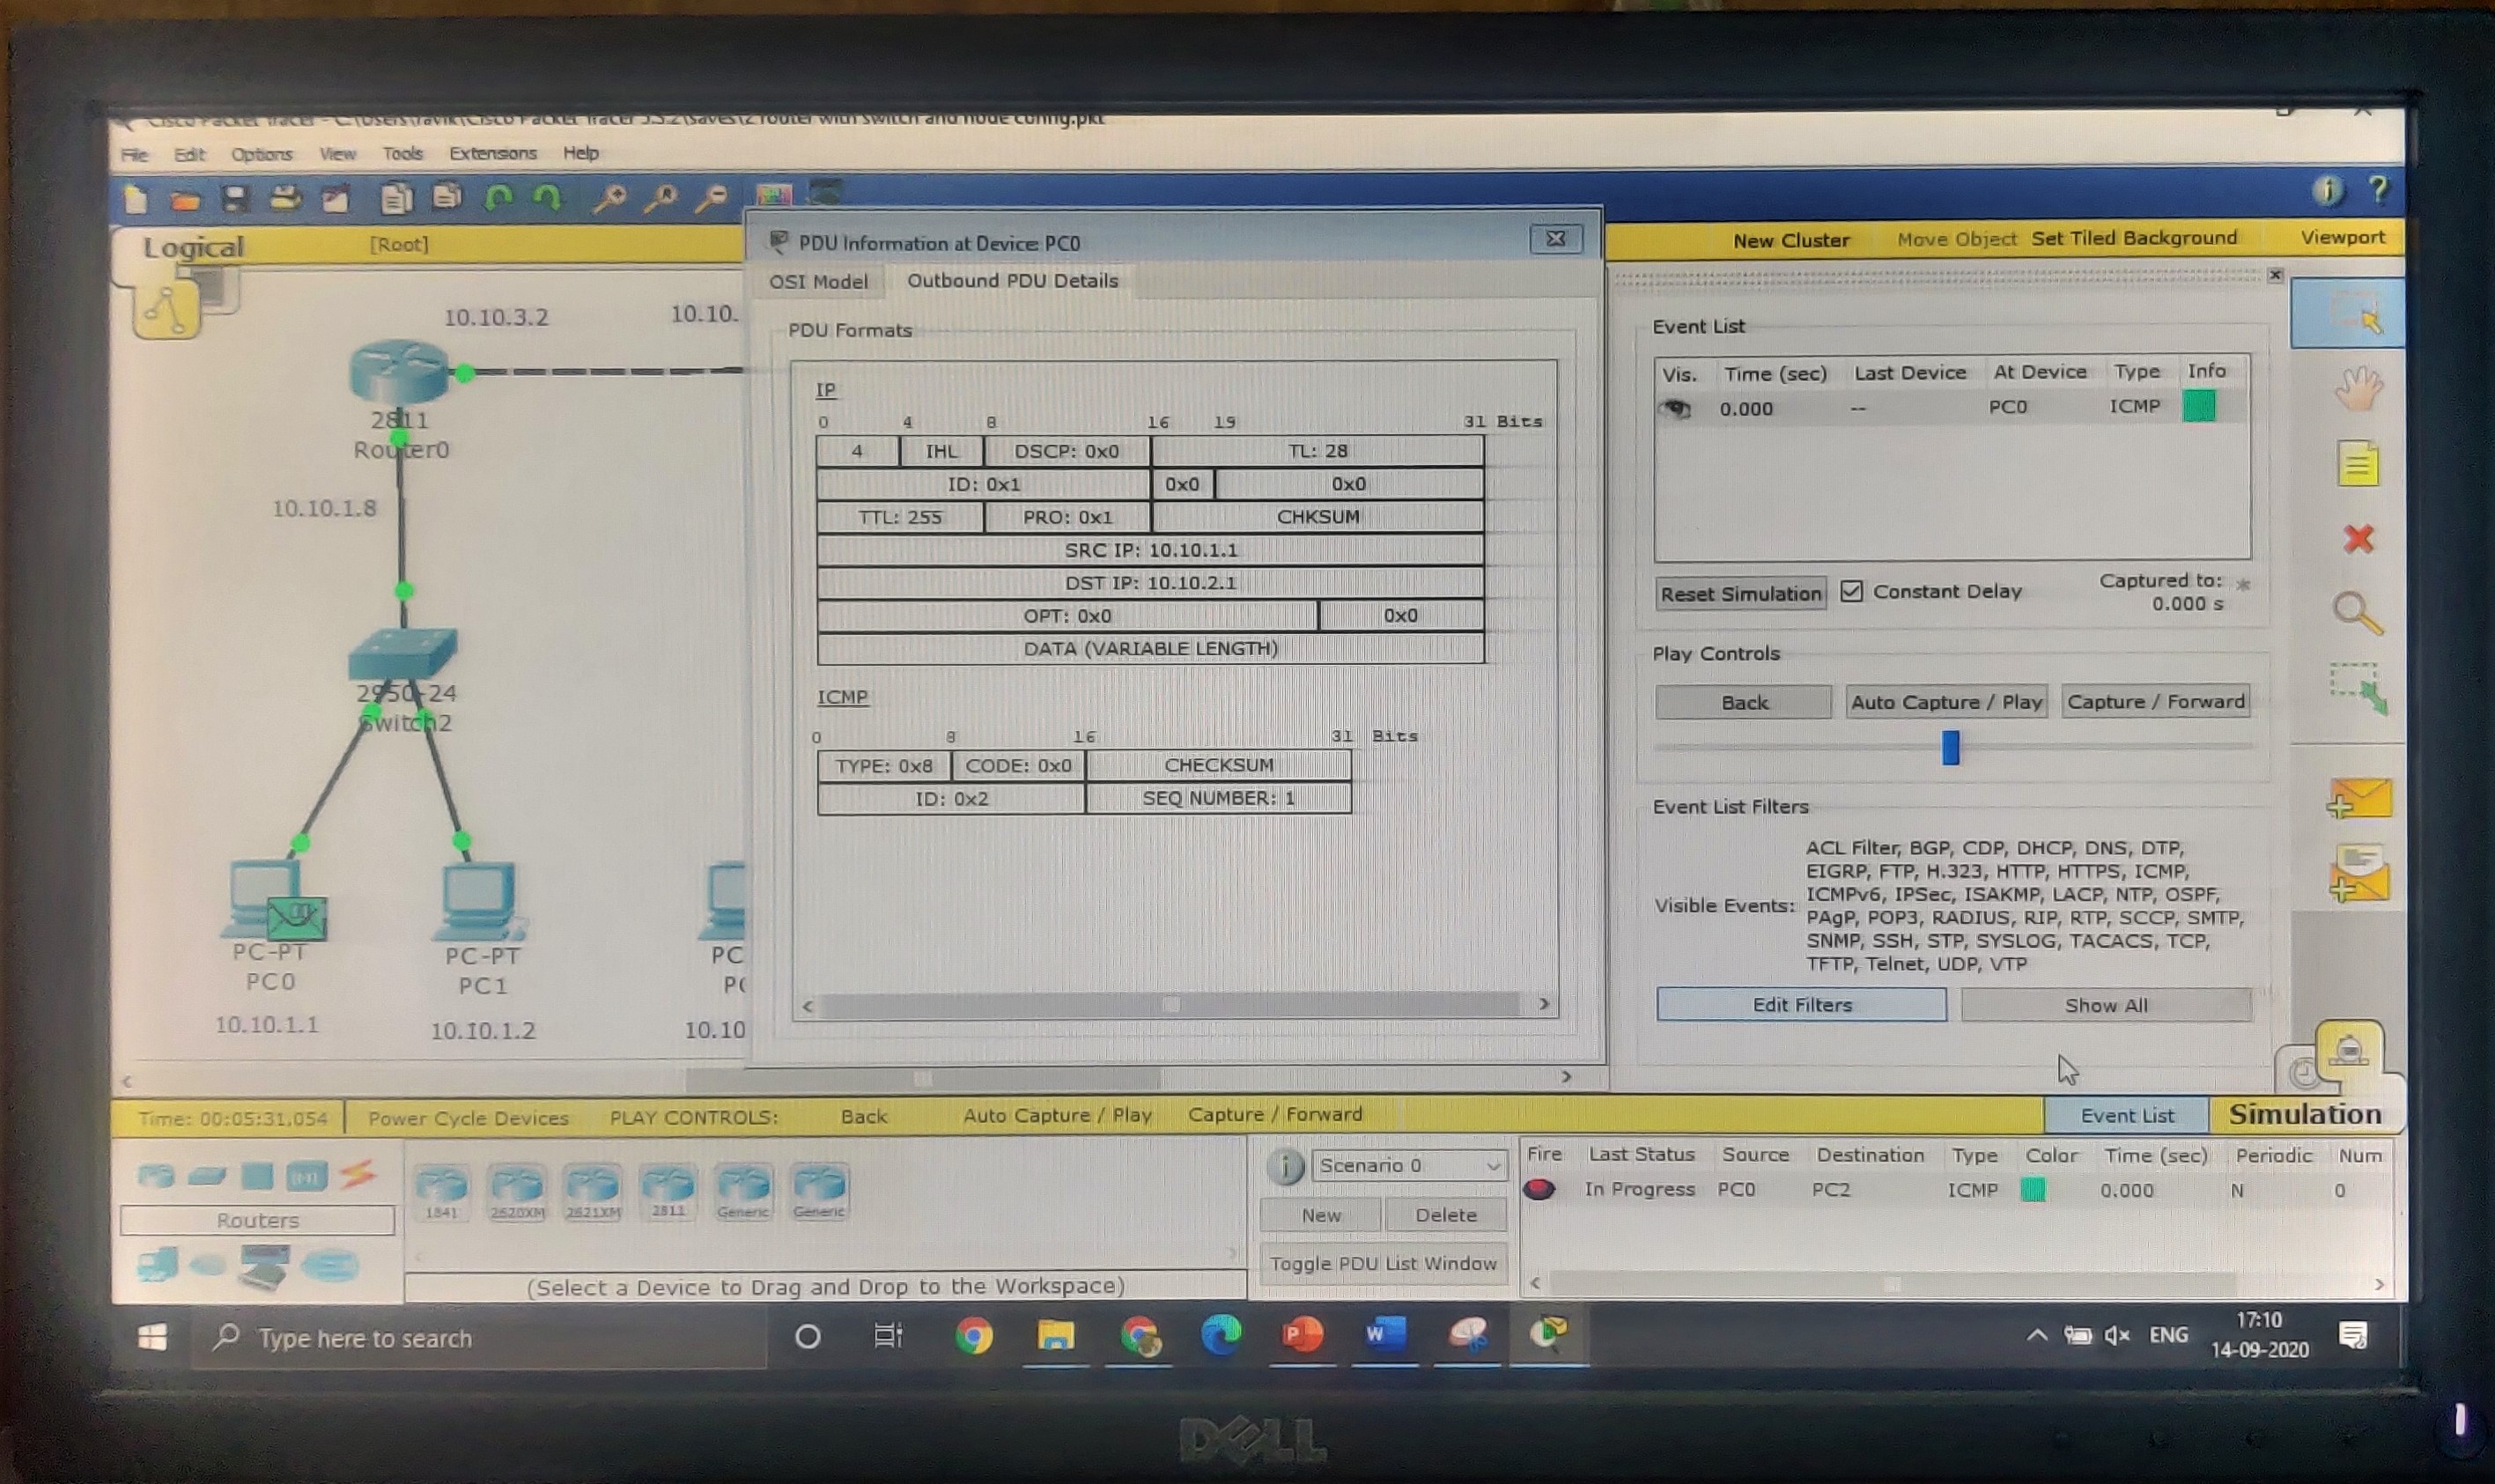Viewport: 2495px width, 1484px height.
Task: Click the Reset Simulation button
Action: (1741, 593)
